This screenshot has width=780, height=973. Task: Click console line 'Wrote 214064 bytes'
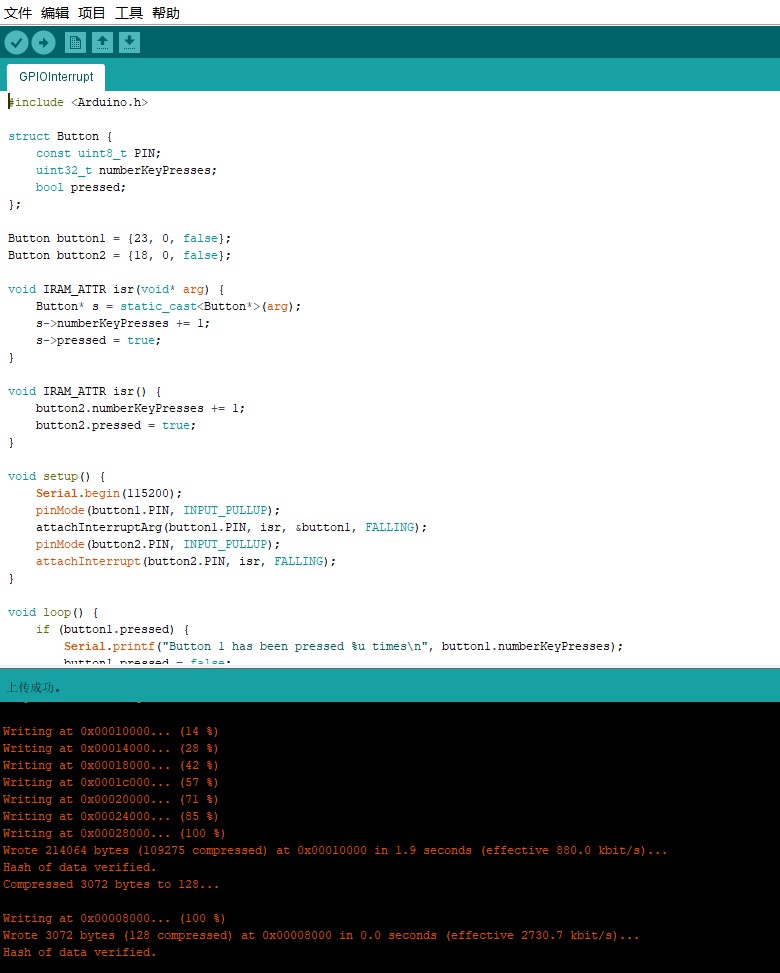(x=335, y=850)
